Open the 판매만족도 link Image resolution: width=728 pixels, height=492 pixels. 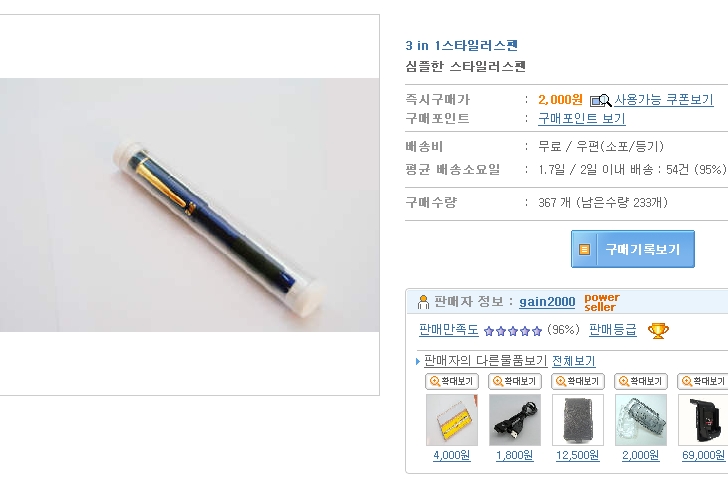click(448, 330)
